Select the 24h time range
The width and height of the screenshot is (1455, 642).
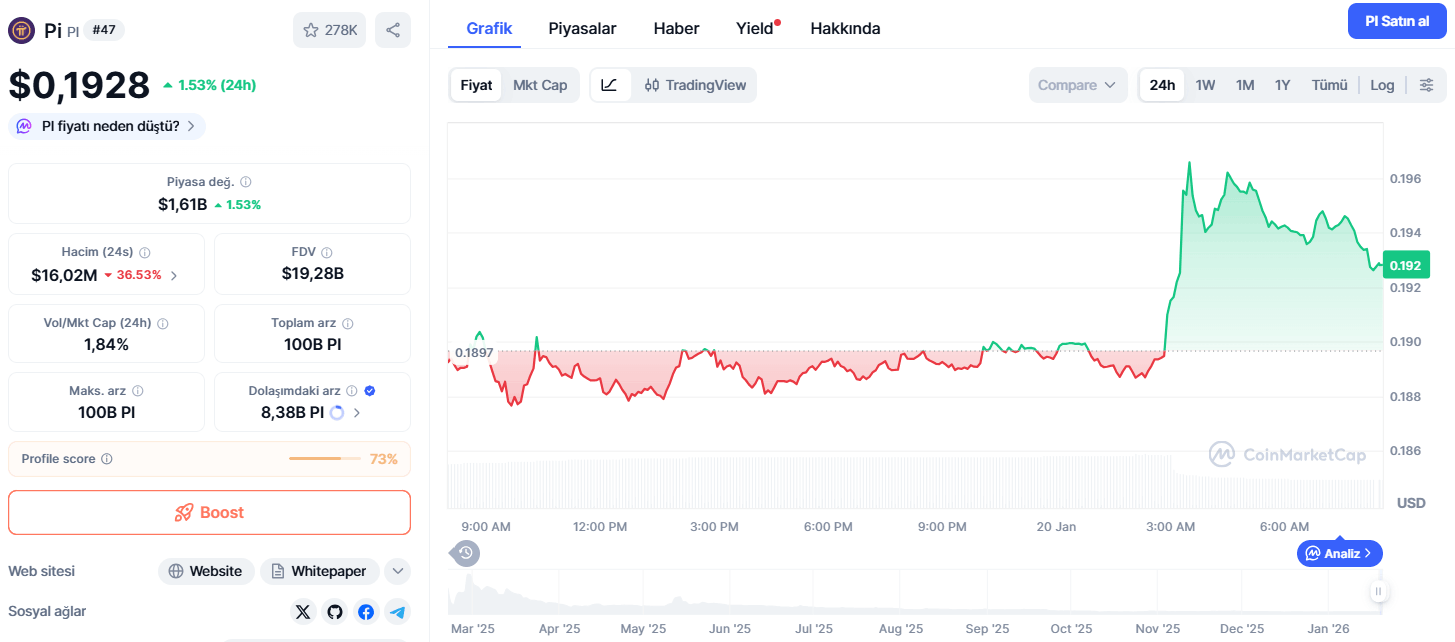coord(1162,85)
